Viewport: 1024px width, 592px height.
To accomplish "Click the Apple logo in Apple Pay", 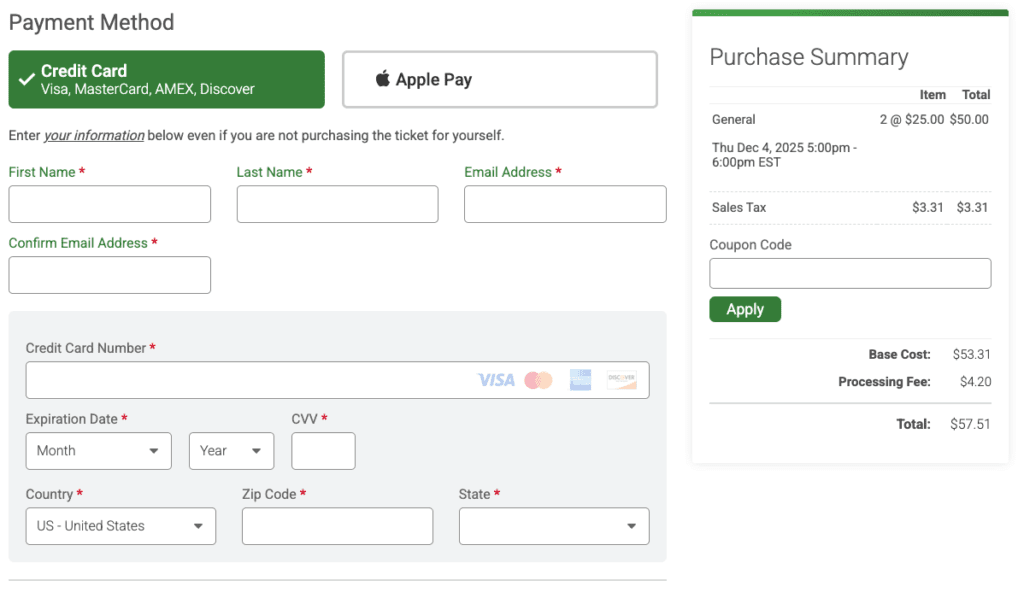I will pos(383,79).
